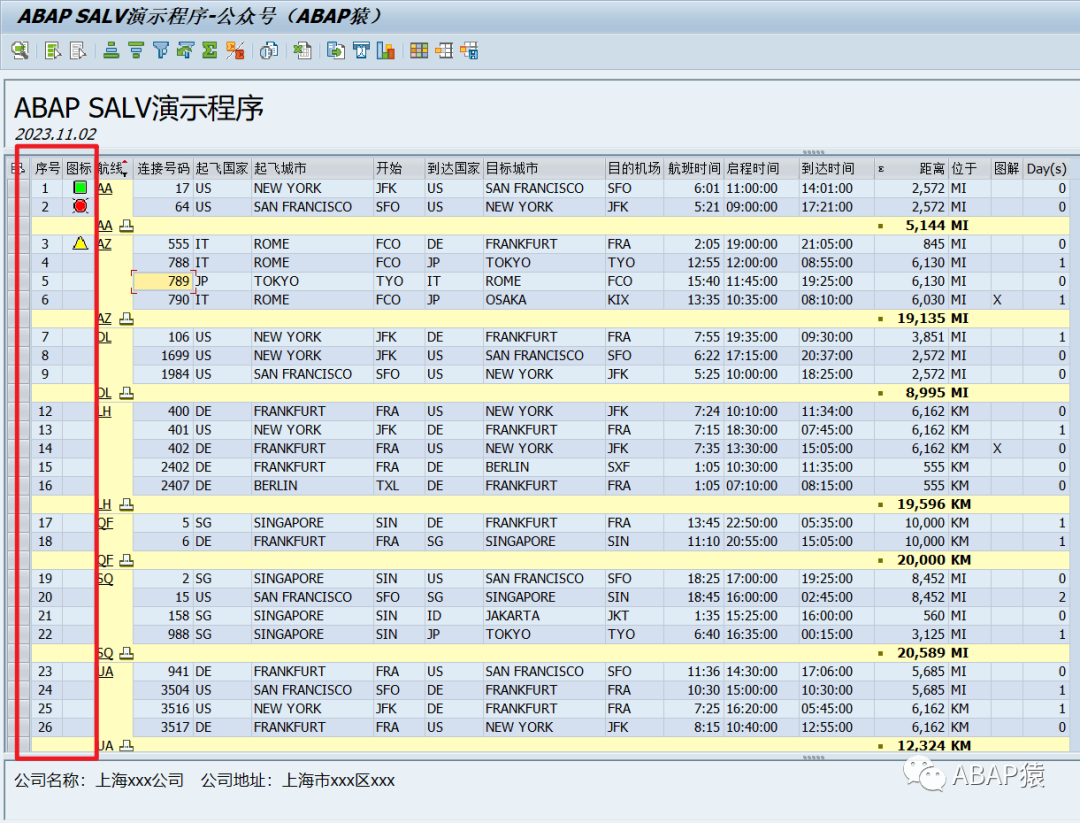Click the subtotal value 20,589 MI
The height and width of the screenshot is (823, 1080).
(933, 653)
